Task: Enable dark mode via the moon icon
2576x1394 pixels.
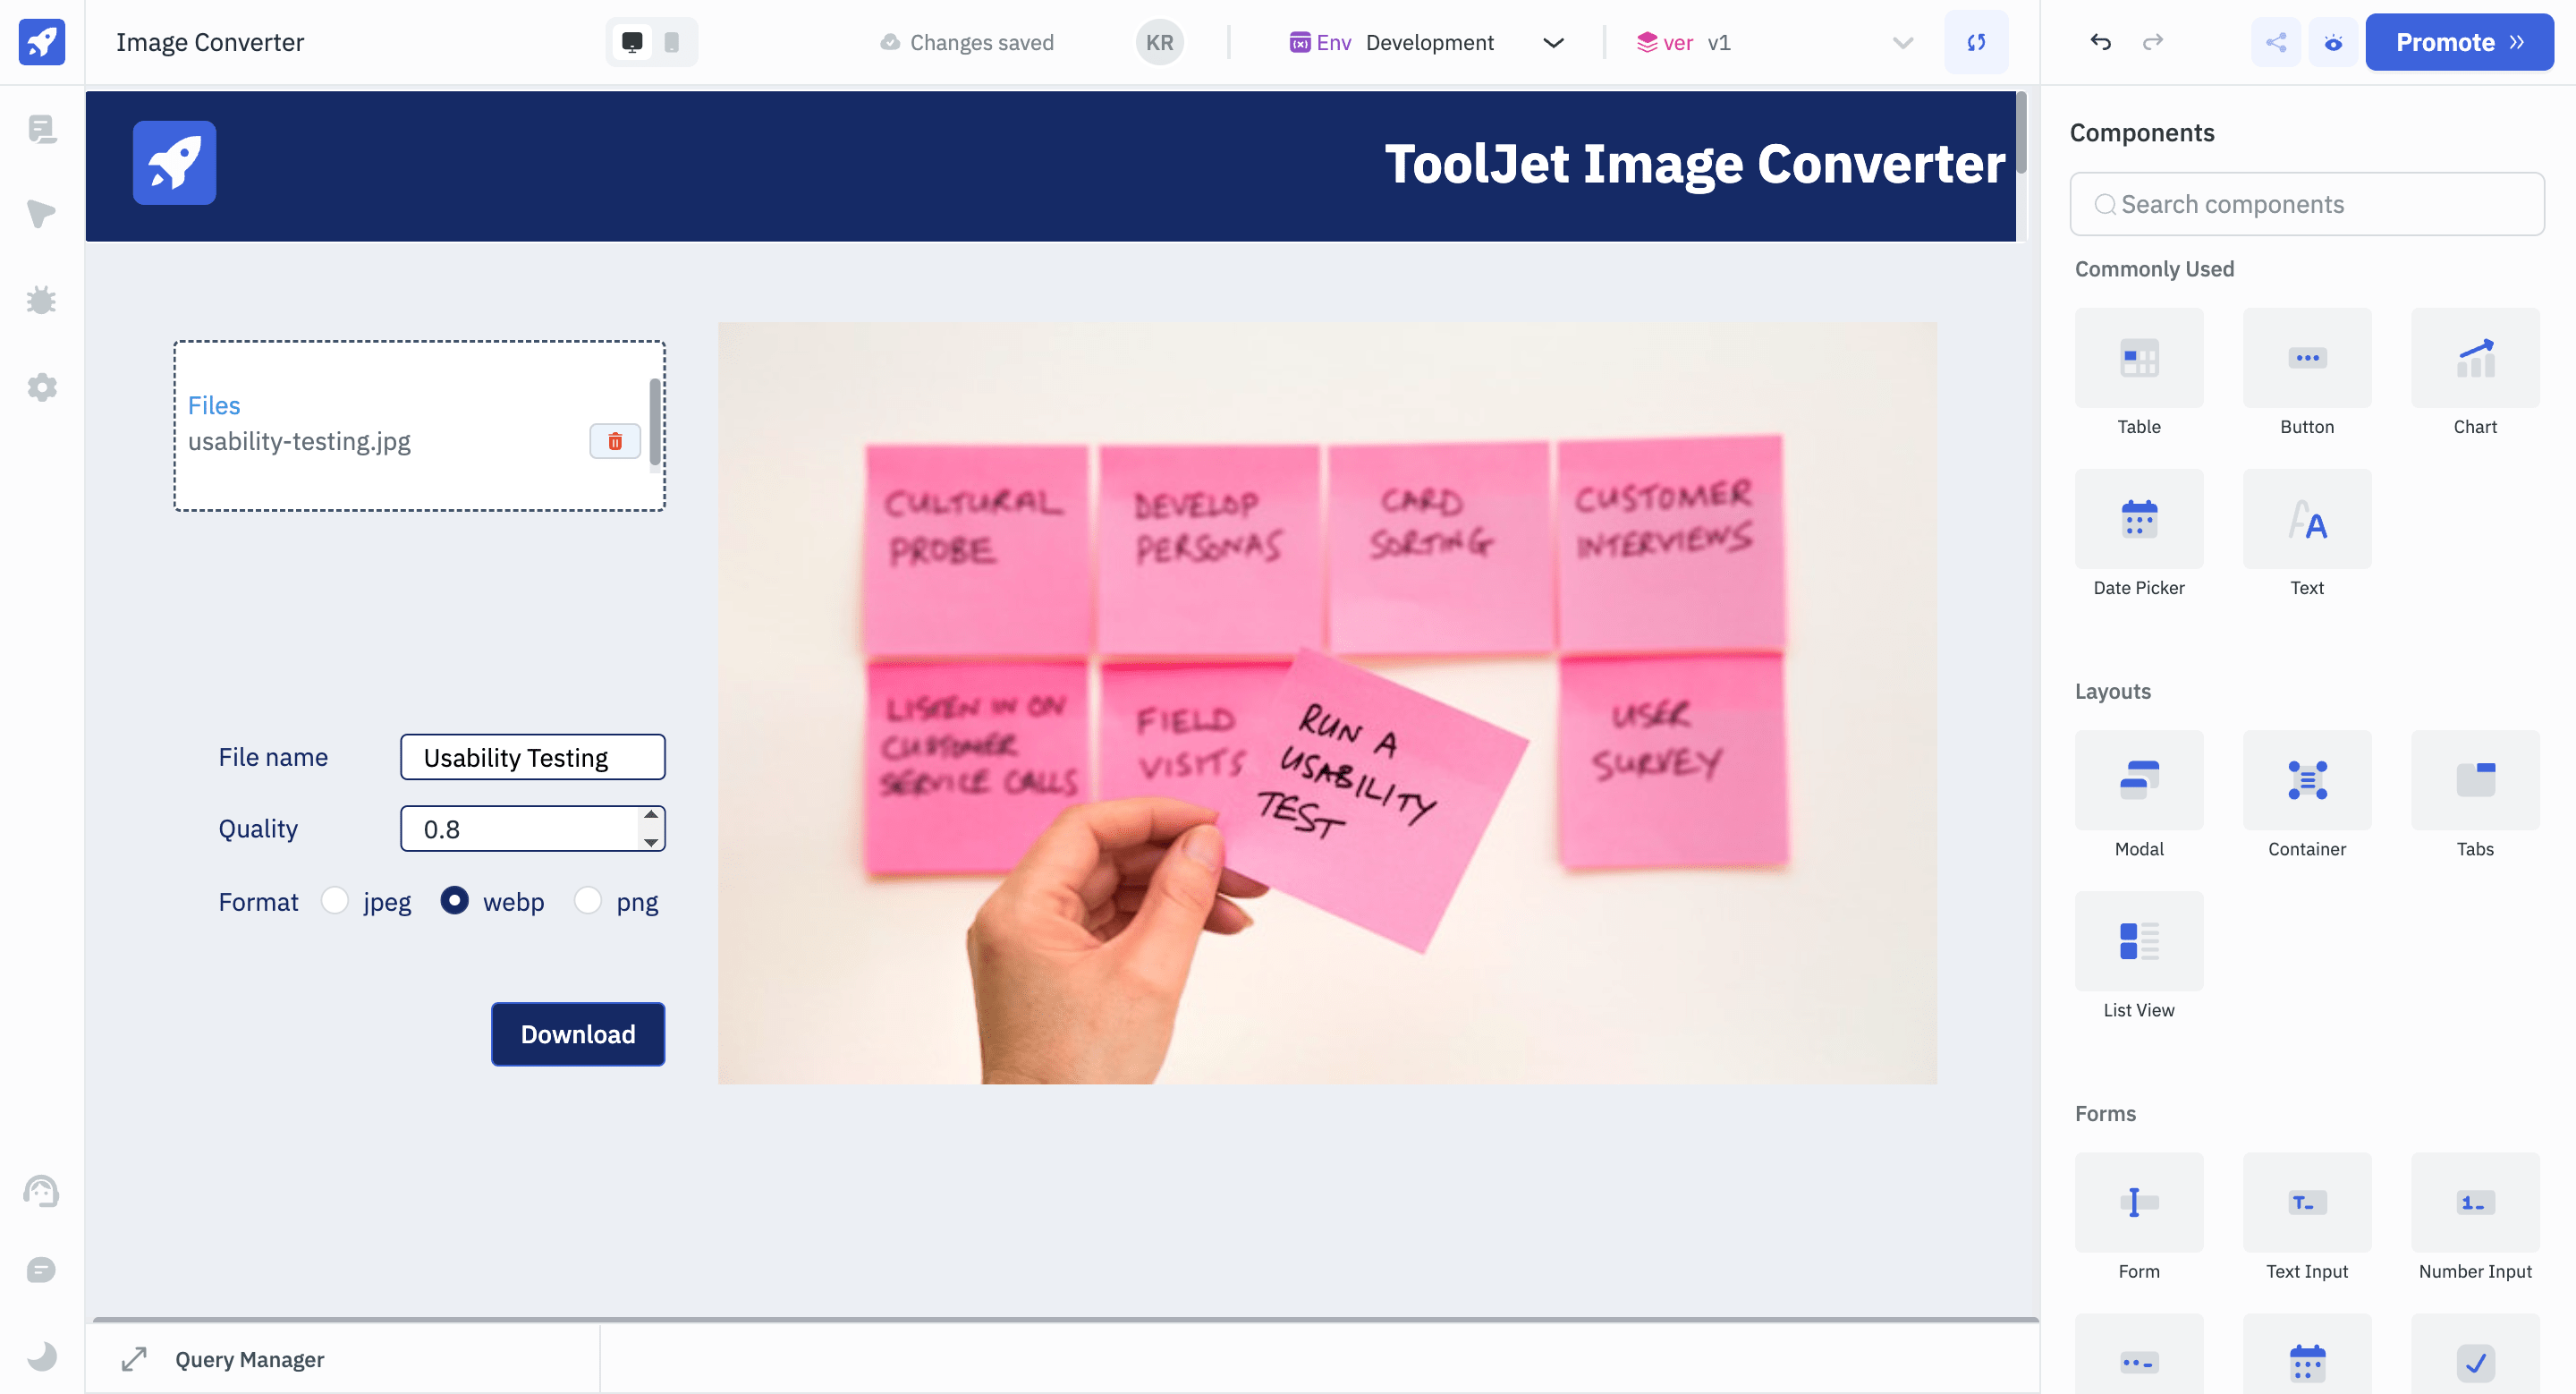Action: pos(42,1356)
